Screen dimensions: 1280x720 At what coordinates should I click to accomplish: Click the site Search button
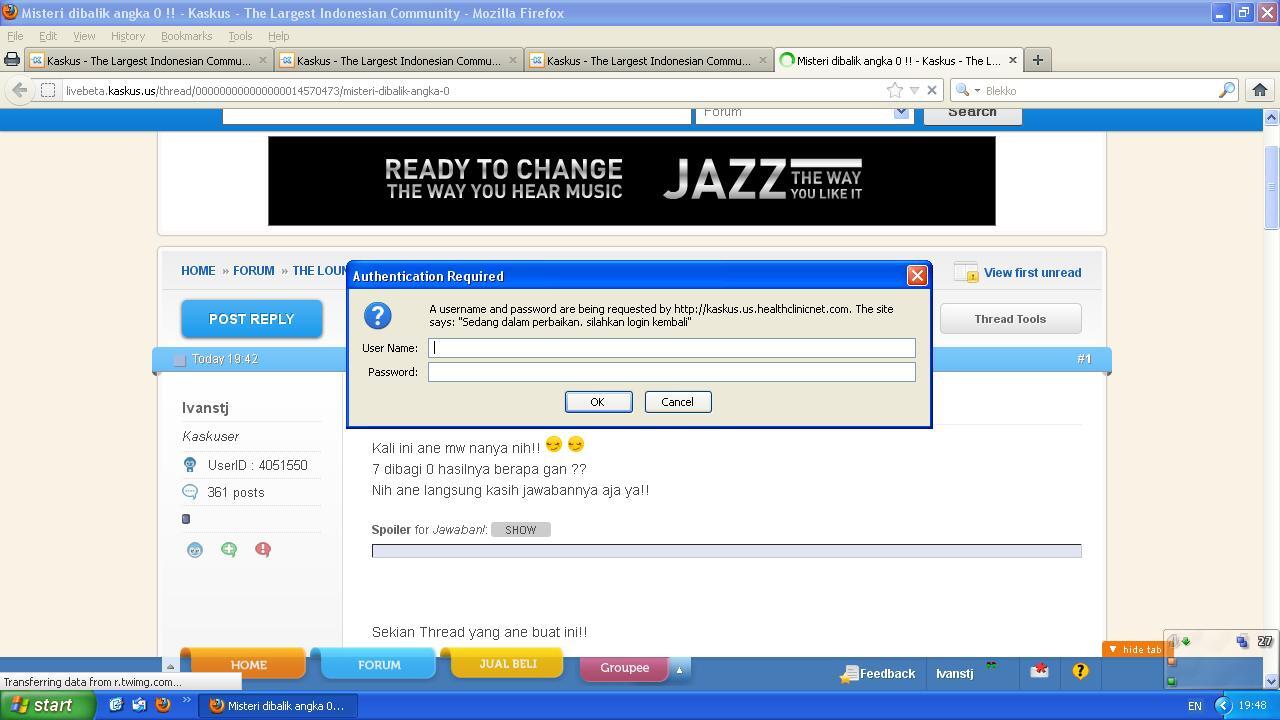972,113
